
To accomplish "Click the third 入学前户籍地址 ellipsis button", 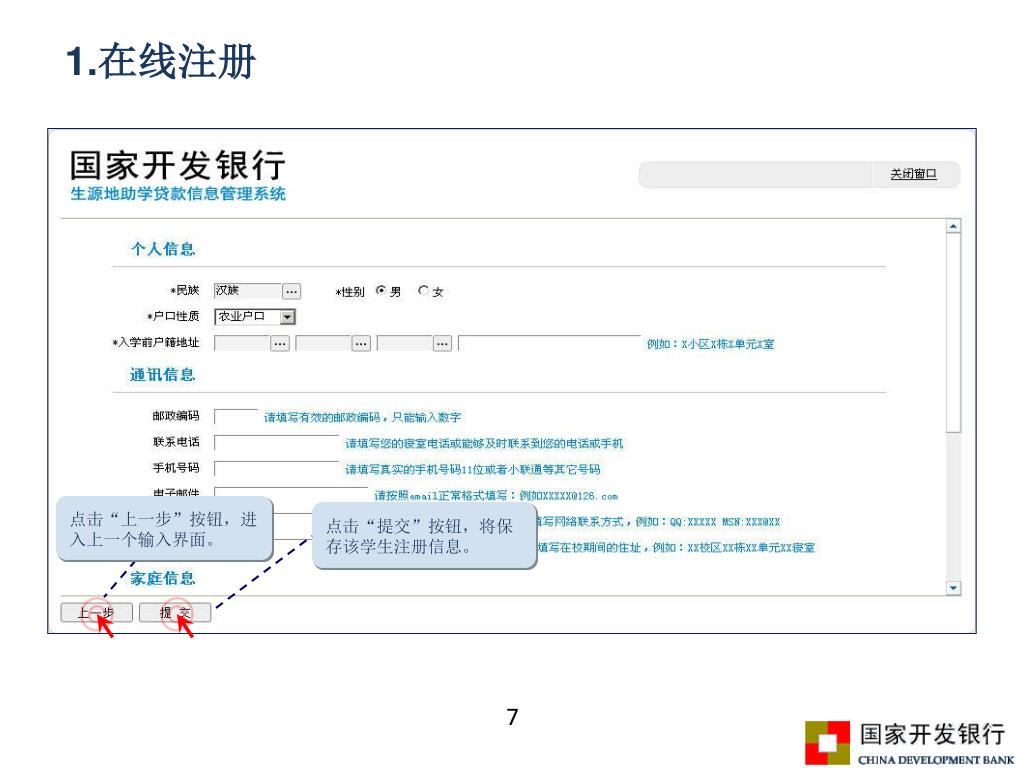I will click(442, 344).
